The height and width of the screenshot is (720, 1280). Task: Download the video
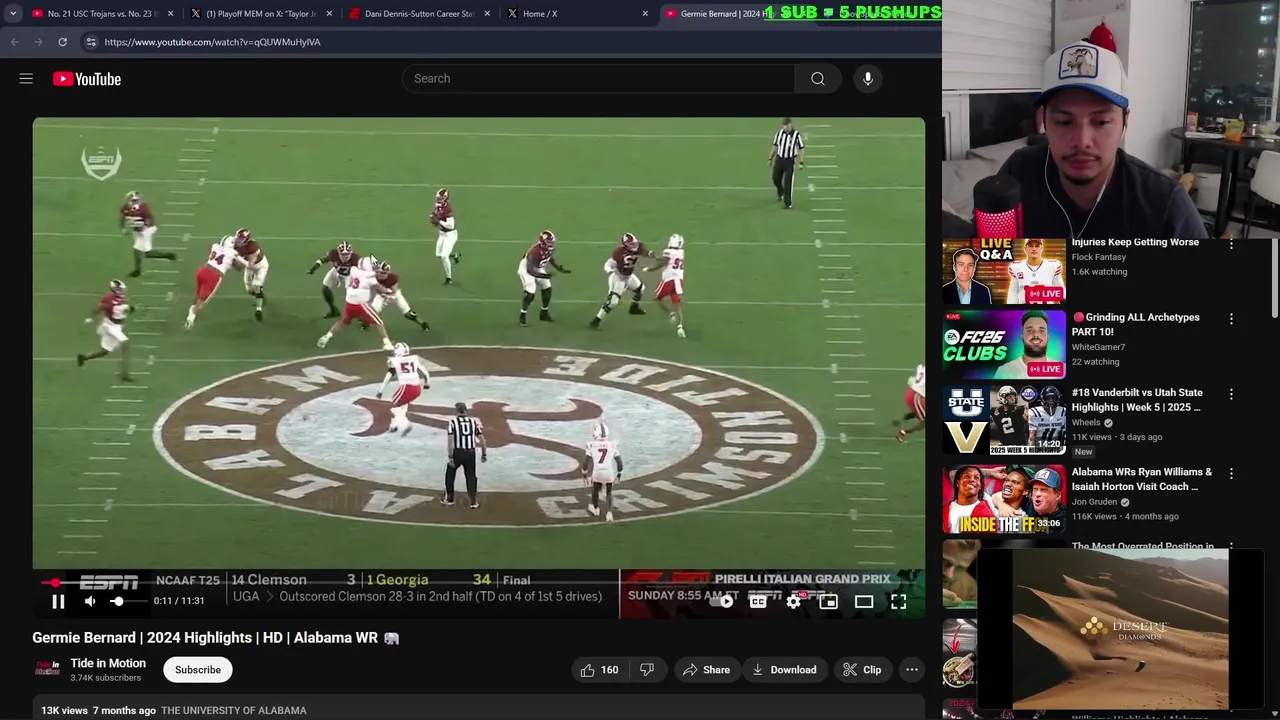point(785,670)
